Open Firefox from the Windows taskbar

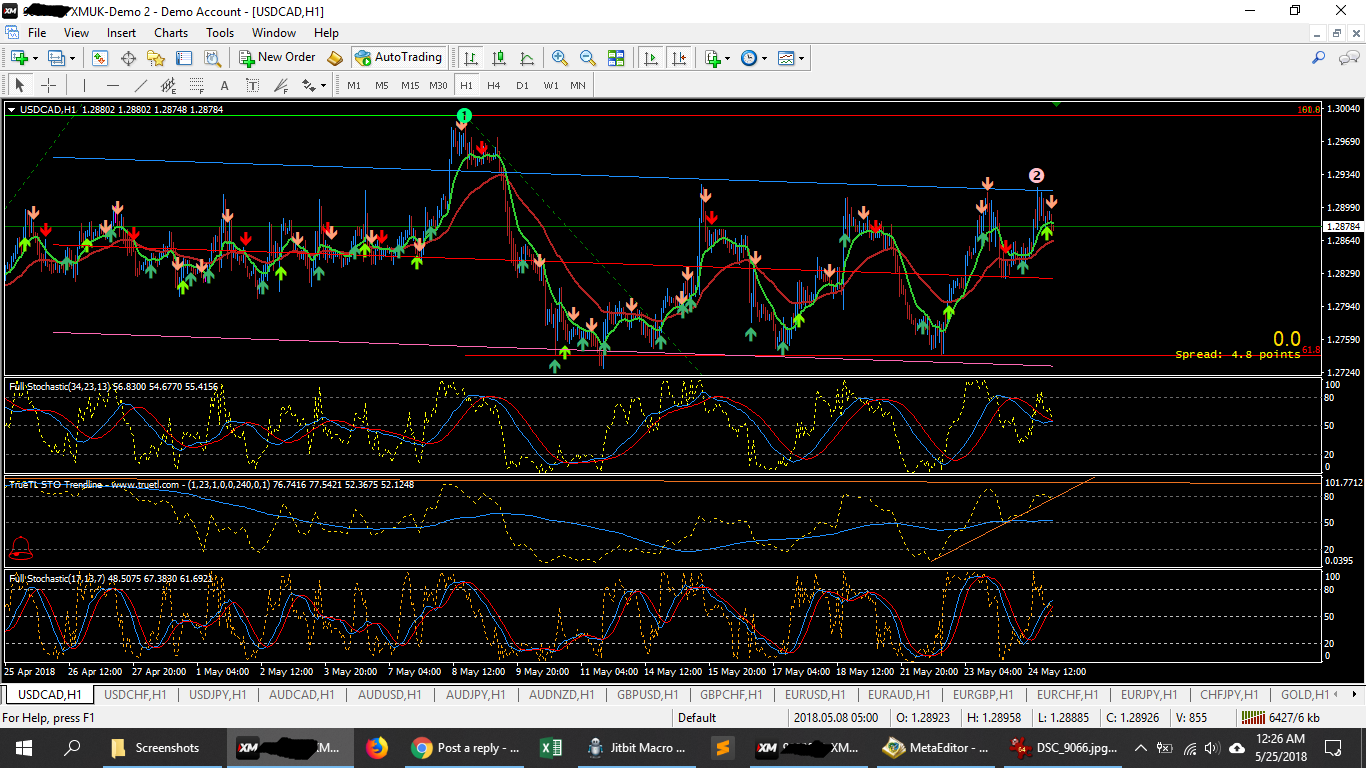[x=376, y=748]
